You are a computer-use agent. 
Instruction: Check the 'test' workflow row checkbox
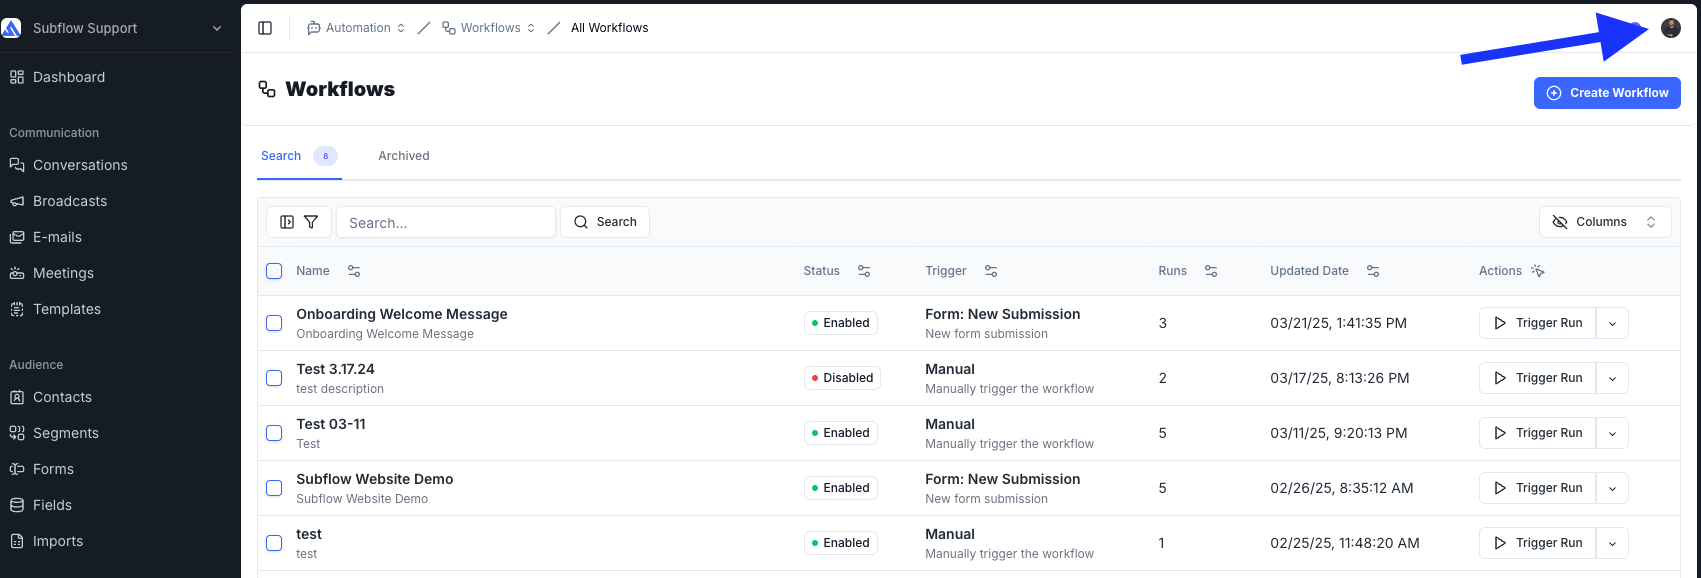(274, 543)
